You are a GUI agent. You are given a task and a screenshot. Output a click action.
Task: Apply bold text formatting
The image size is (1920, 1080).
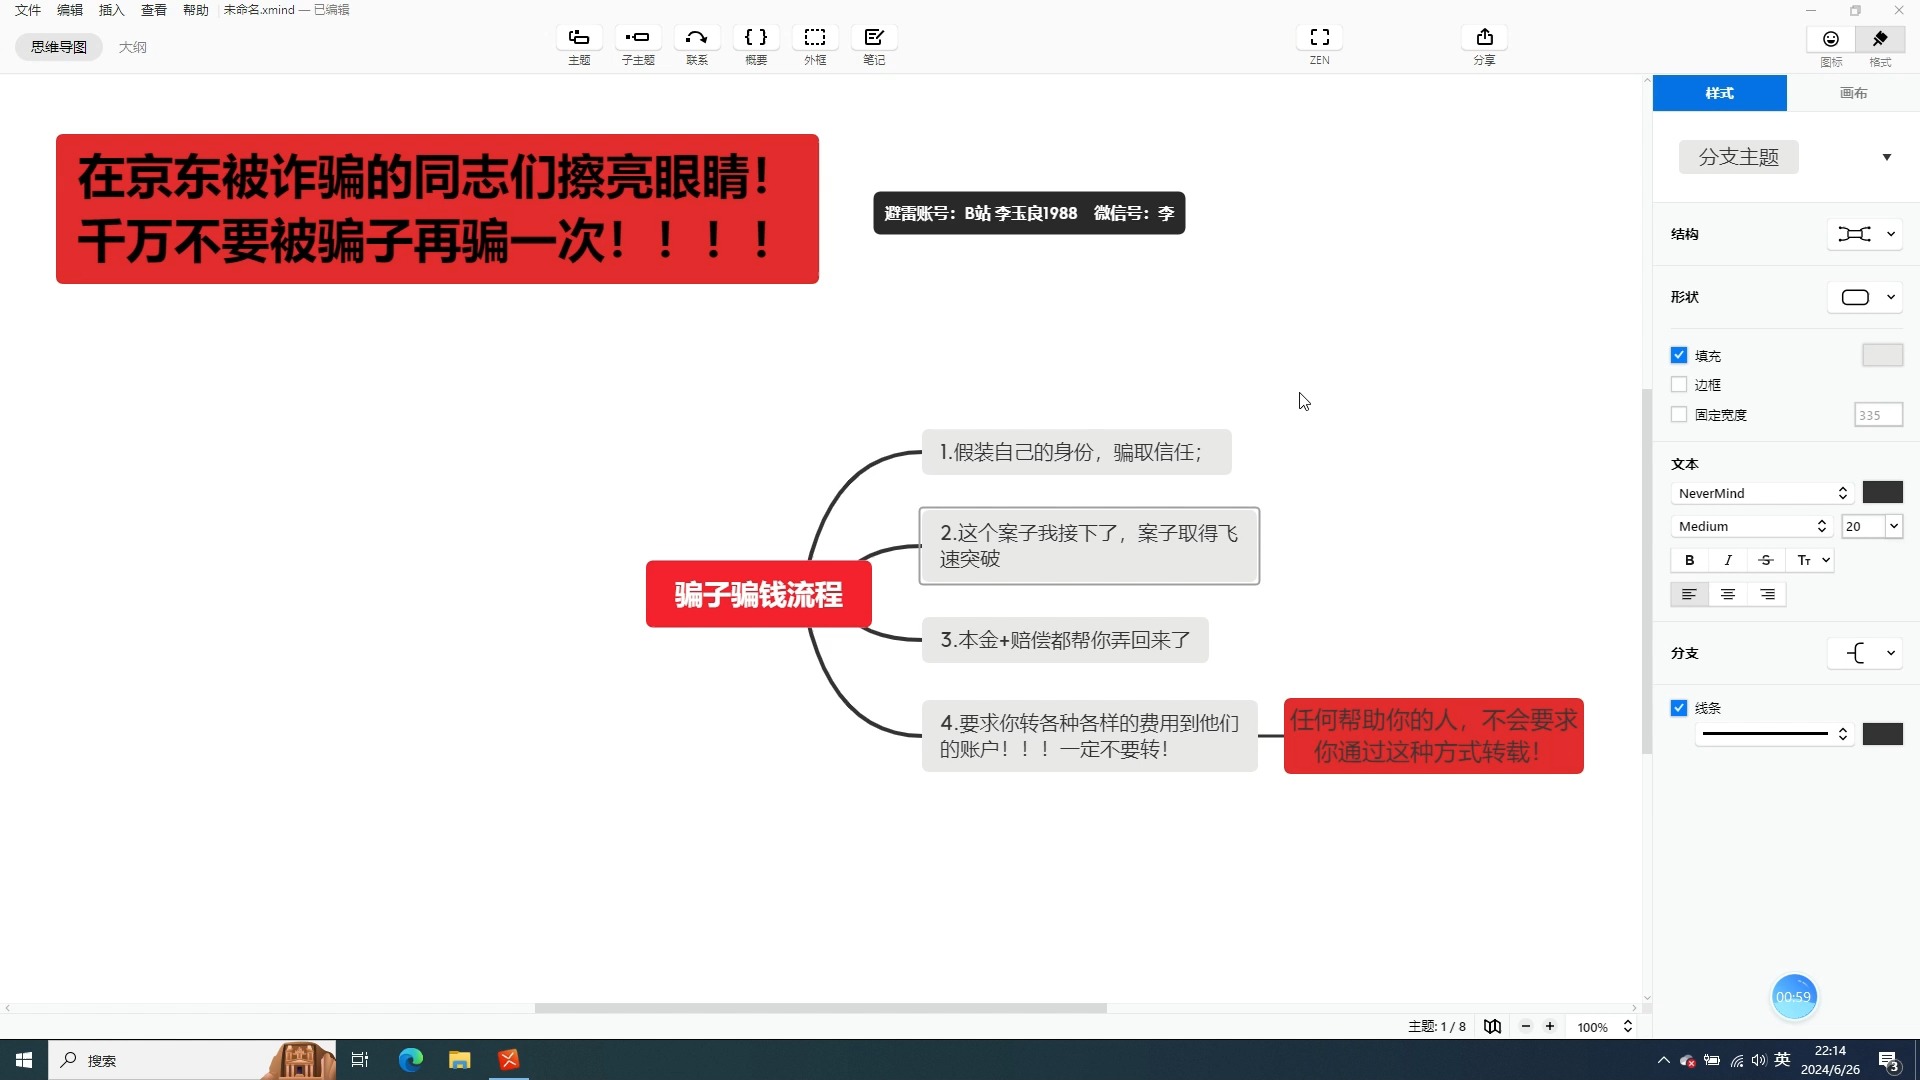tap(1690, 560)
